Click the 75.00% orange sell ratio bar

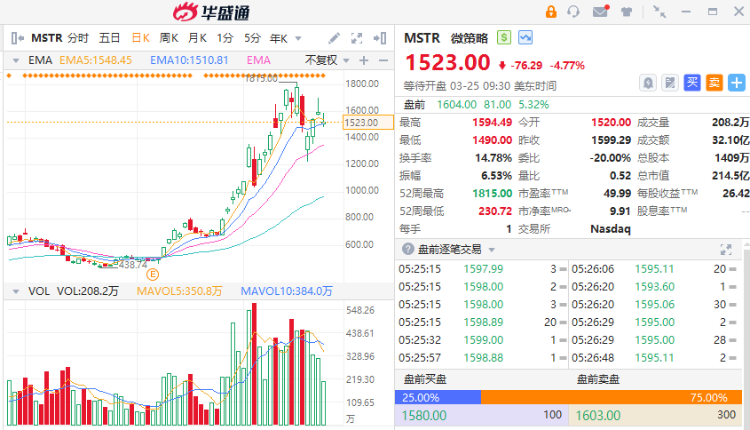611,397
